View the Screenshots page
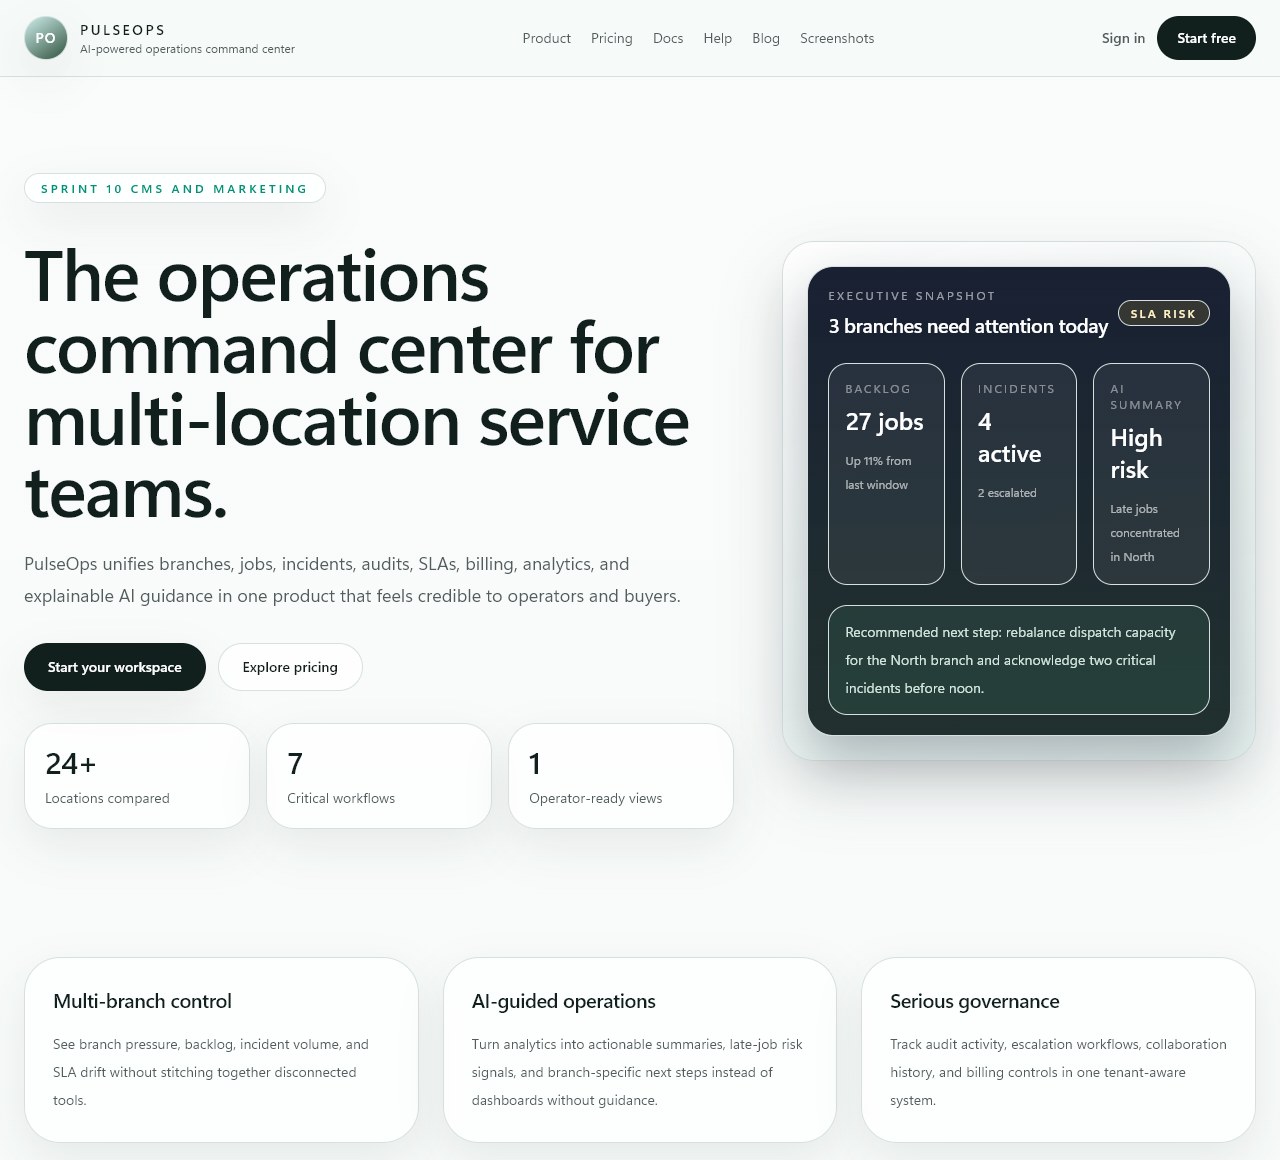Screen dimensions: 1280x1160 tap(837, 38)
